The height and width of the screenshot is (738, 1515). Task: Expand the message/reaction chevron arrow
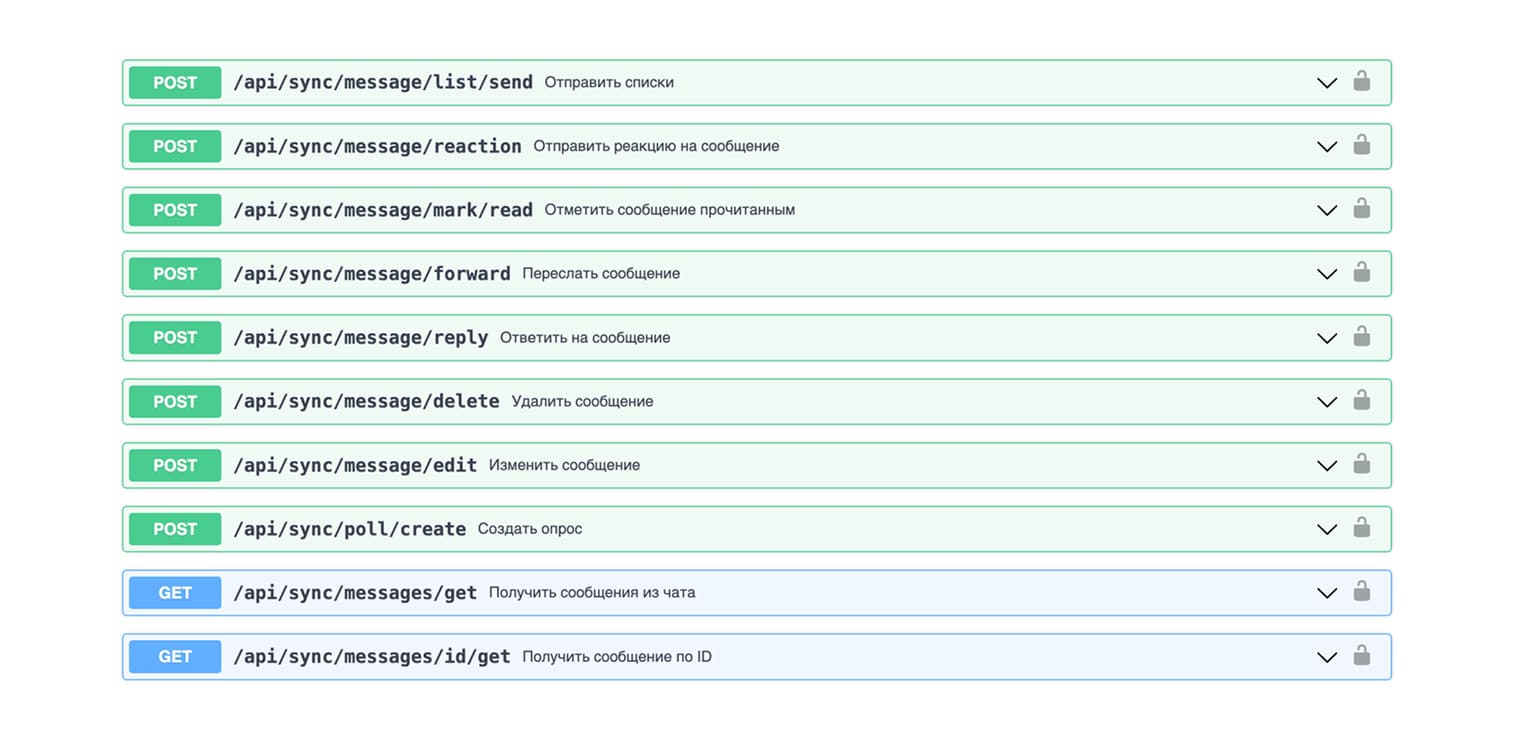(x=1327, y=147)
